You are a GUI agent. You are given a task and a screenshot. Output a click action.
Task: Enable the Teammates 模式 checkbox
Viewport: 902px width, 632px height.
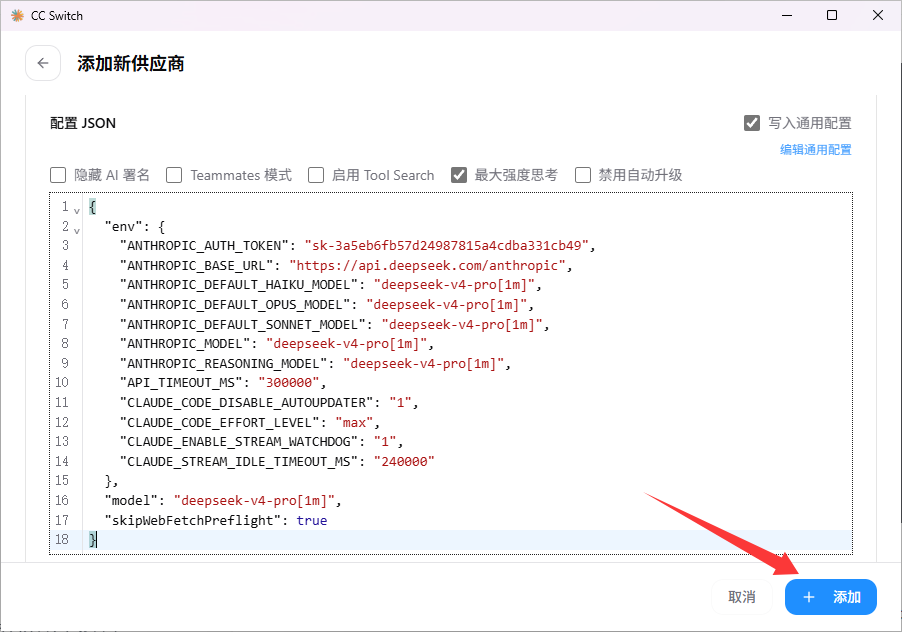(x=174, y=175)
